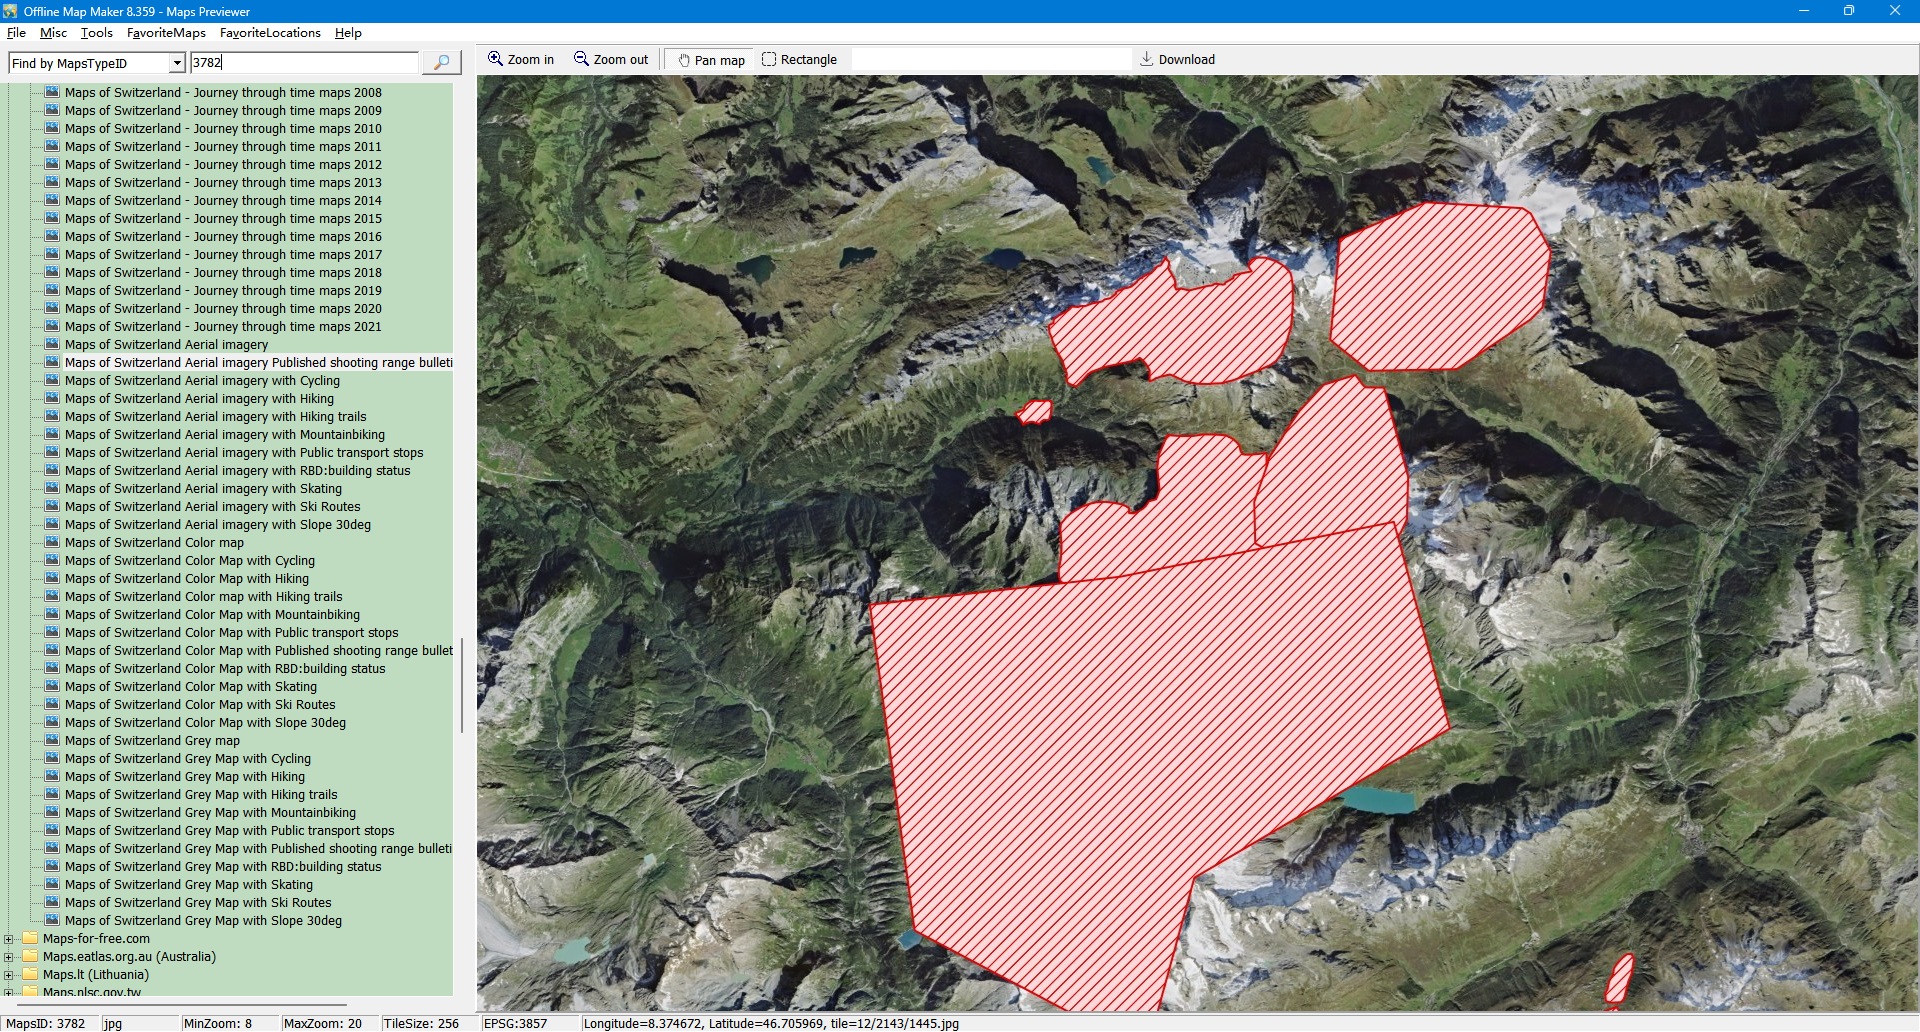The height and width of the screenshot is (1032, 1920).
Task: Open the FavoriteMaps menu
Action: click(x=166, y=33)
